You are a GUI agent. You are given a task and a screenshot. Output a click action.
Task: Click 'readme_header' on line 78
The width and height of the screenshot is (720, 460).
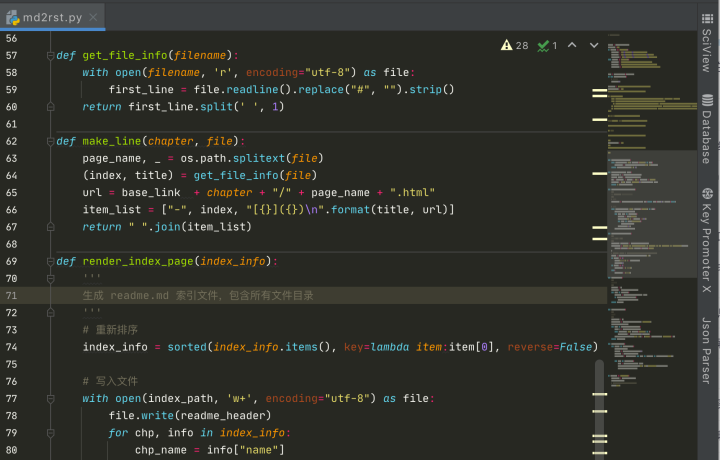[223, 416]
